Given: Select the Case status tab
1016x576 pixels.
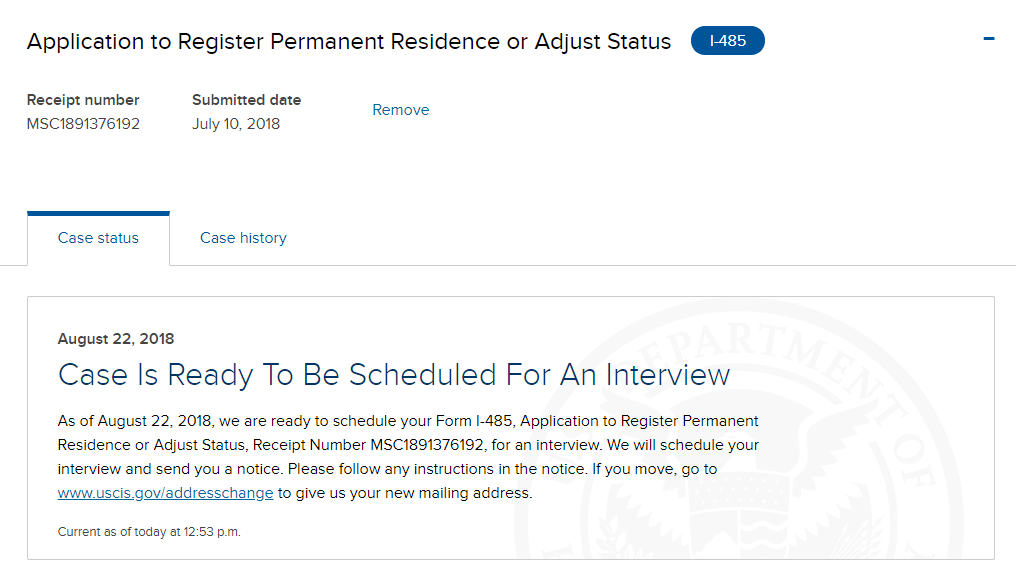Looking at the screenshot, I should (98, 238).
